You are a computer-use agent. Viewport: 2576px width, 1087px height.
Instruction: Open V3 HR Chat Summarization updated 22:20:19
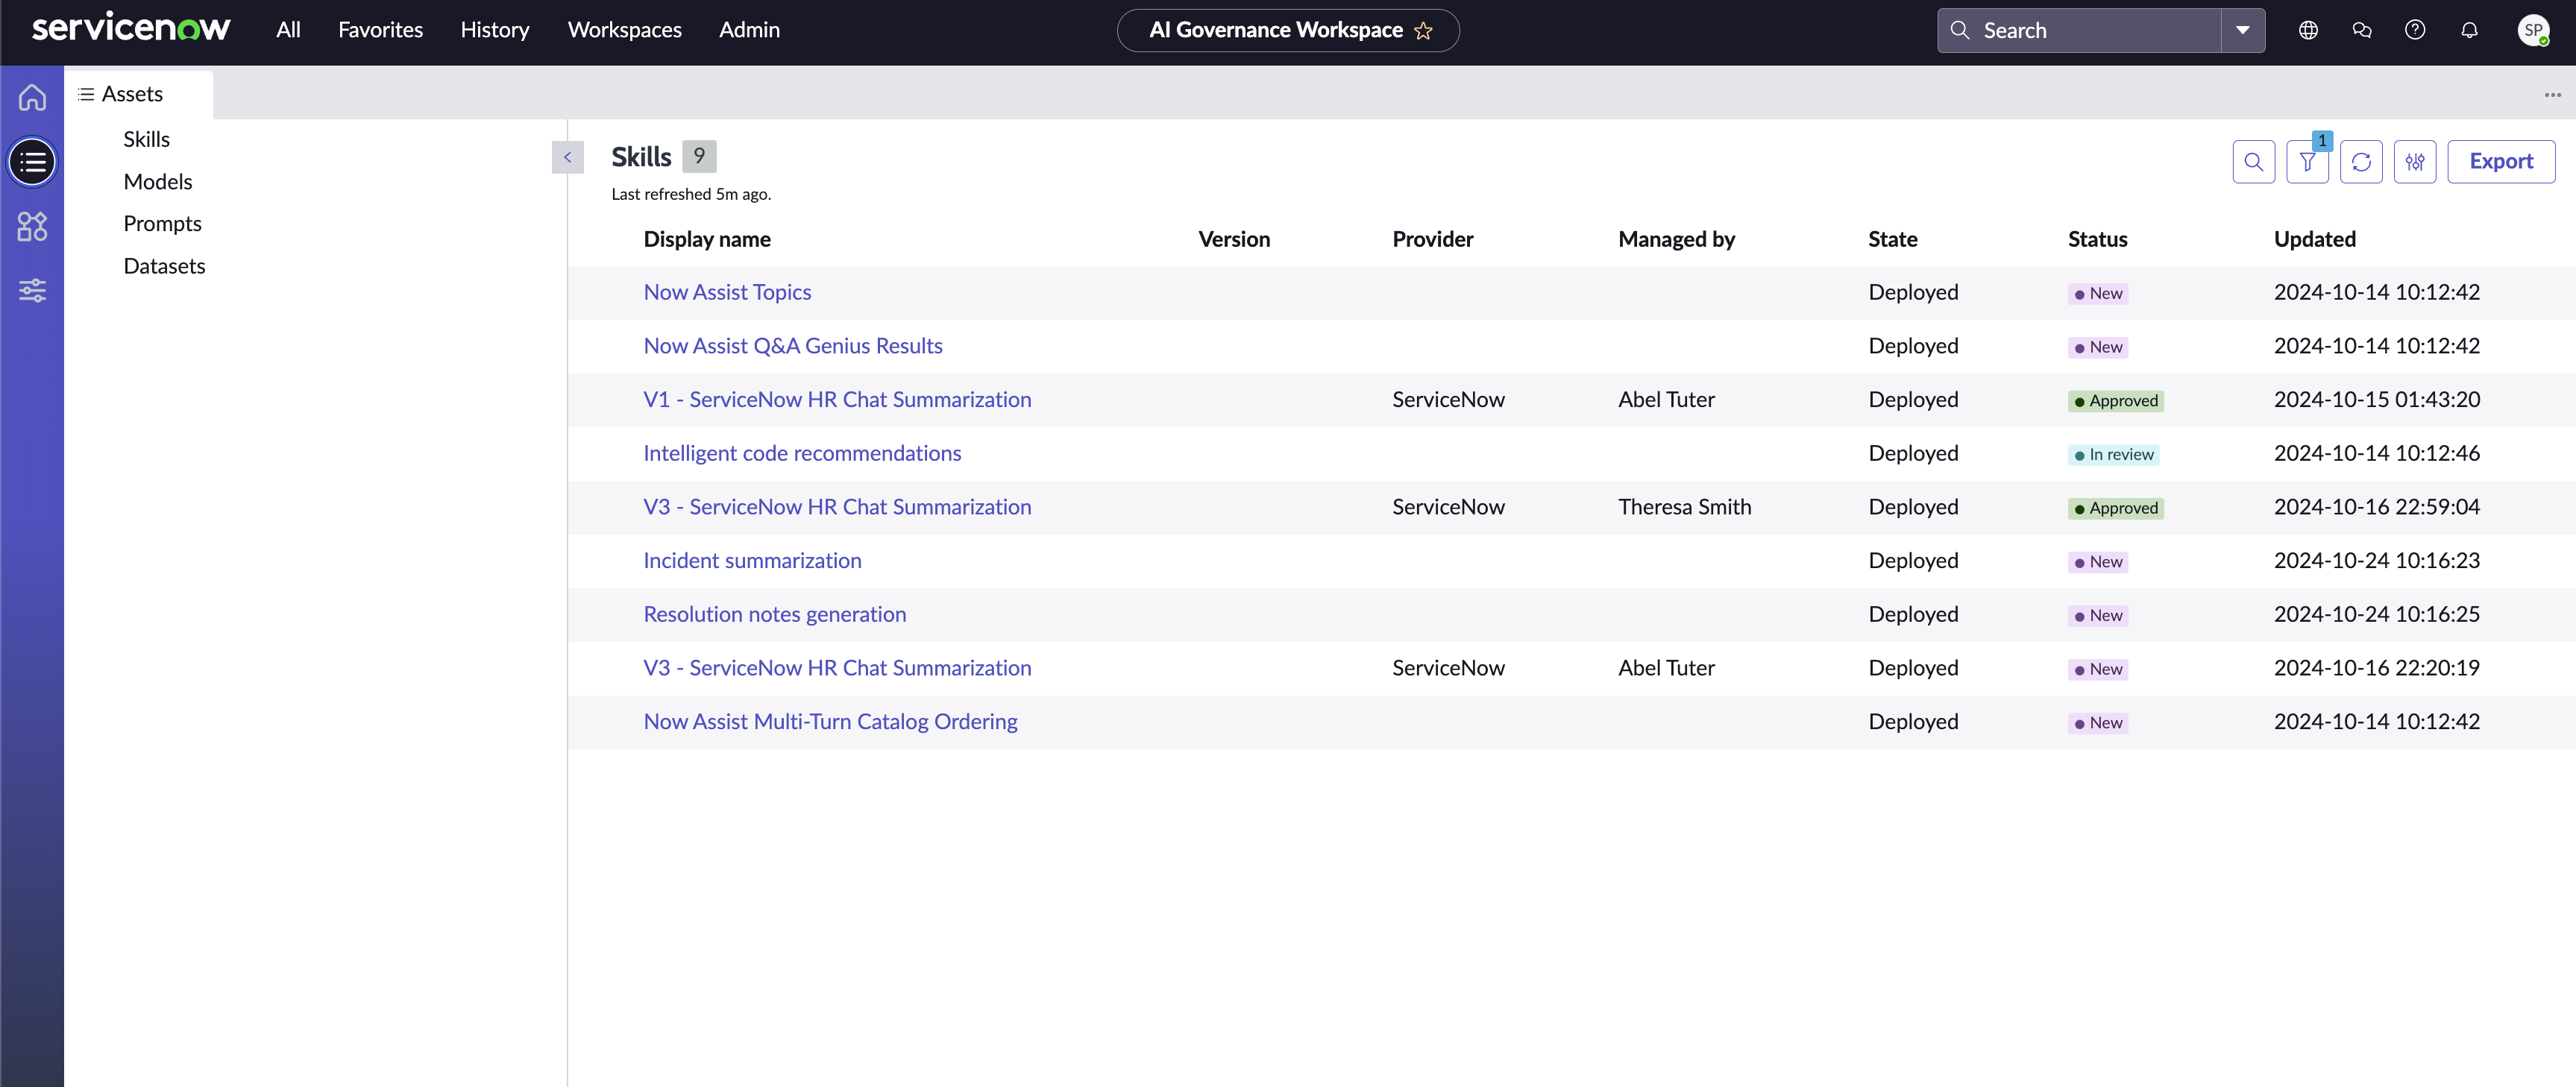[x=837, y=668]
